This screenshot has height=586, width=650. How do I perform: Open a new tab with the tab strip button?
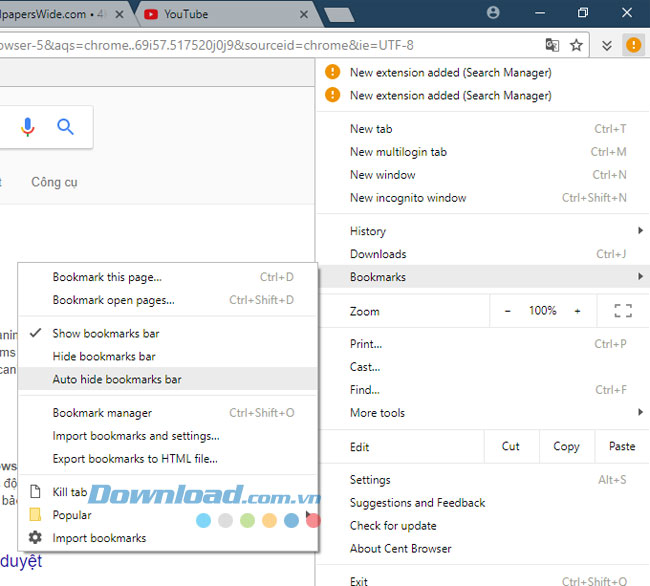(x=339, y=15)
